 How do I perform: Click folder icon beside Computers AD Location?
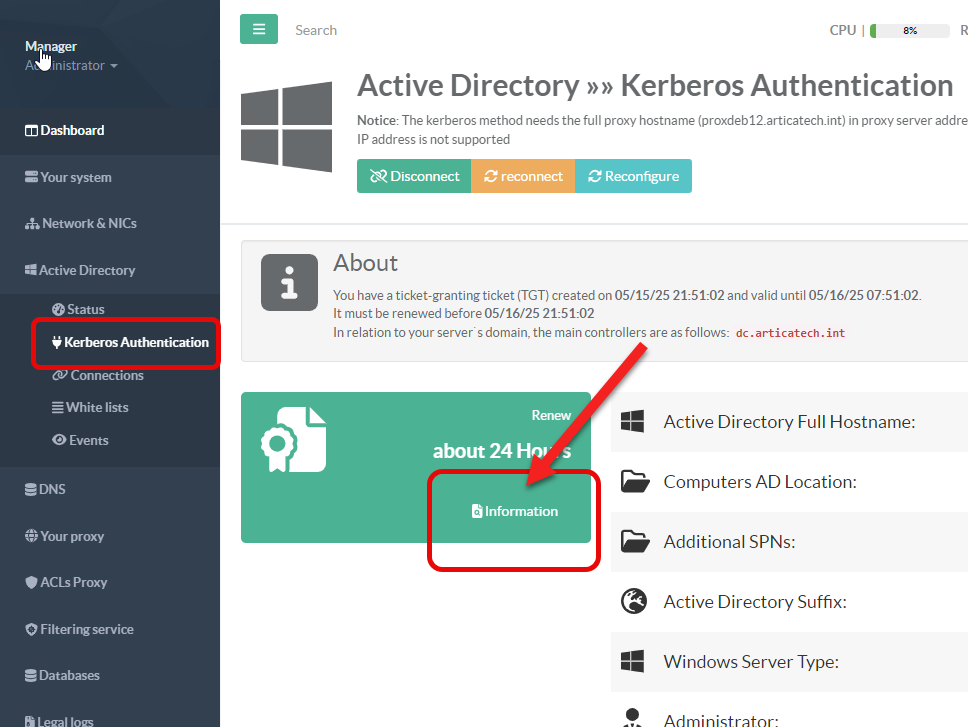tap(634, 482)
